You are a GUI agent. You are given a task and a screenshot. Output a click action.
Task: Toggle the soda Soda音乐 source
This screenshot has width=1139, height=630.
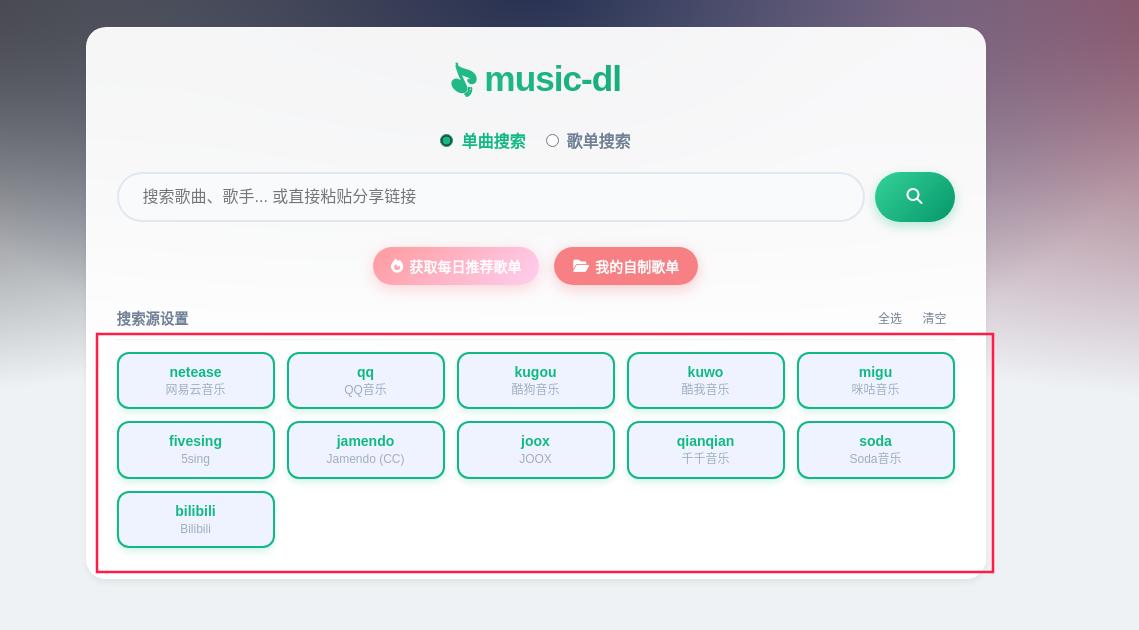coord(876,450)
